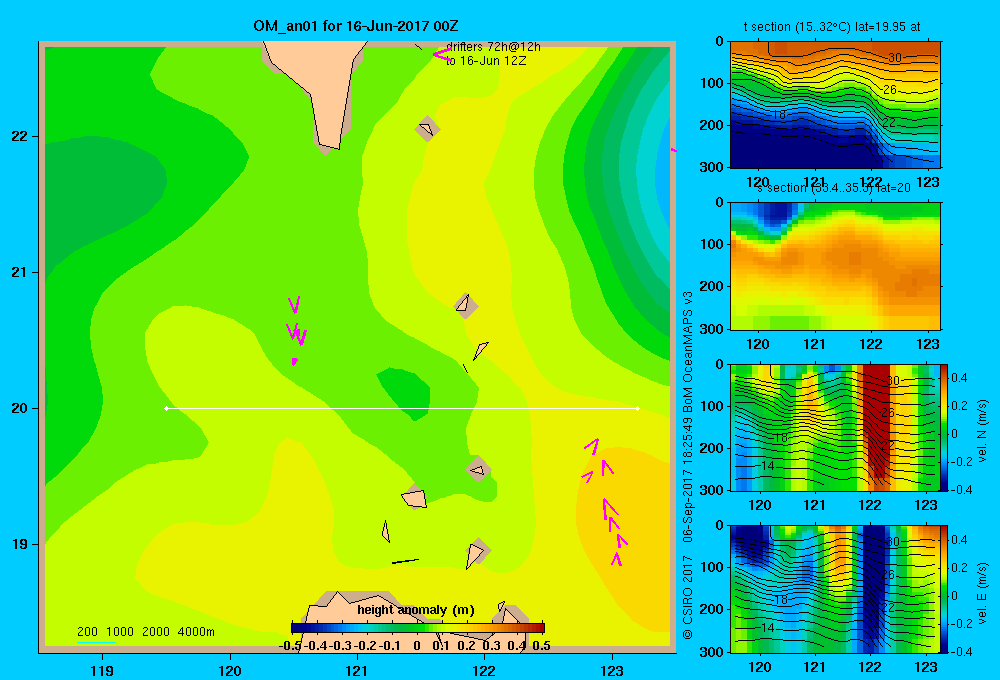Click the 0.5 tick label on height colorbar
1000x680 pixels.
[541, 646]
